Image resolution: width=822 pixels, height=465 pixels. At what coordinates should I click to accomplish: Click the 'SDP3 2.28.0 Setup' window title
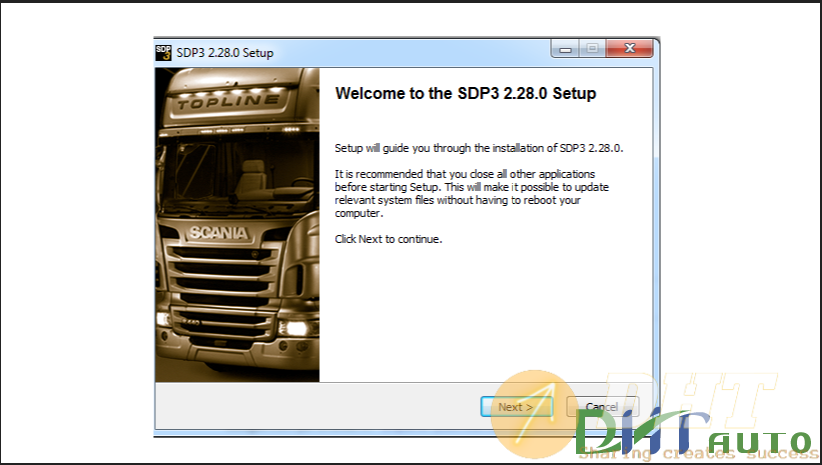pyautogui.click(x=225, y=53)
